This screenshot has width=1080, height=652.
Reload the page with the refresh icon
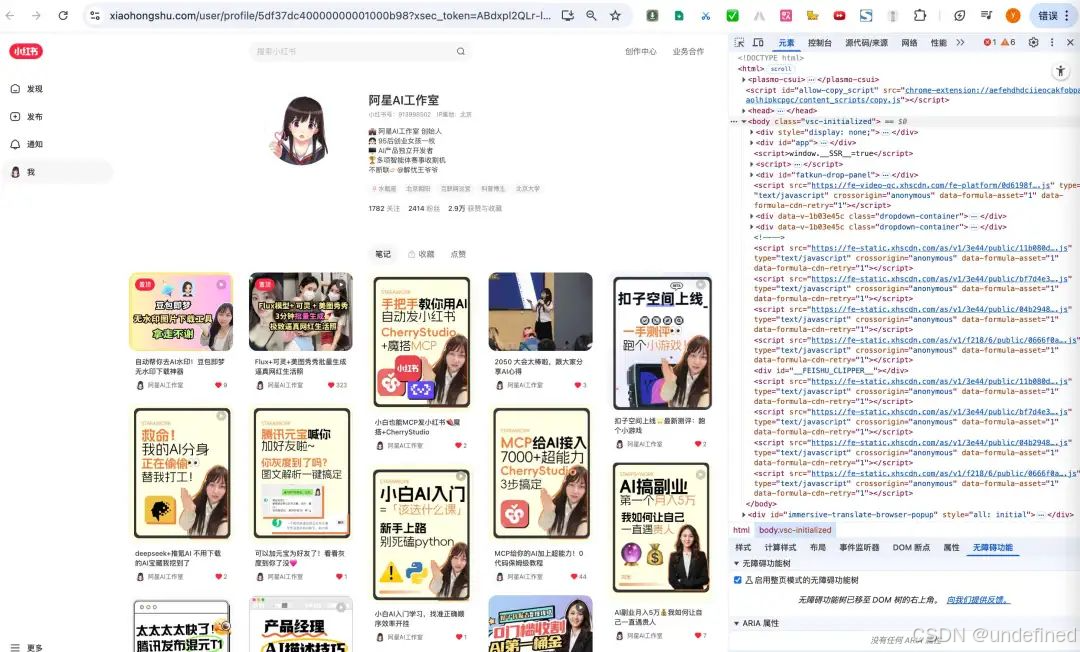[63, 15]
